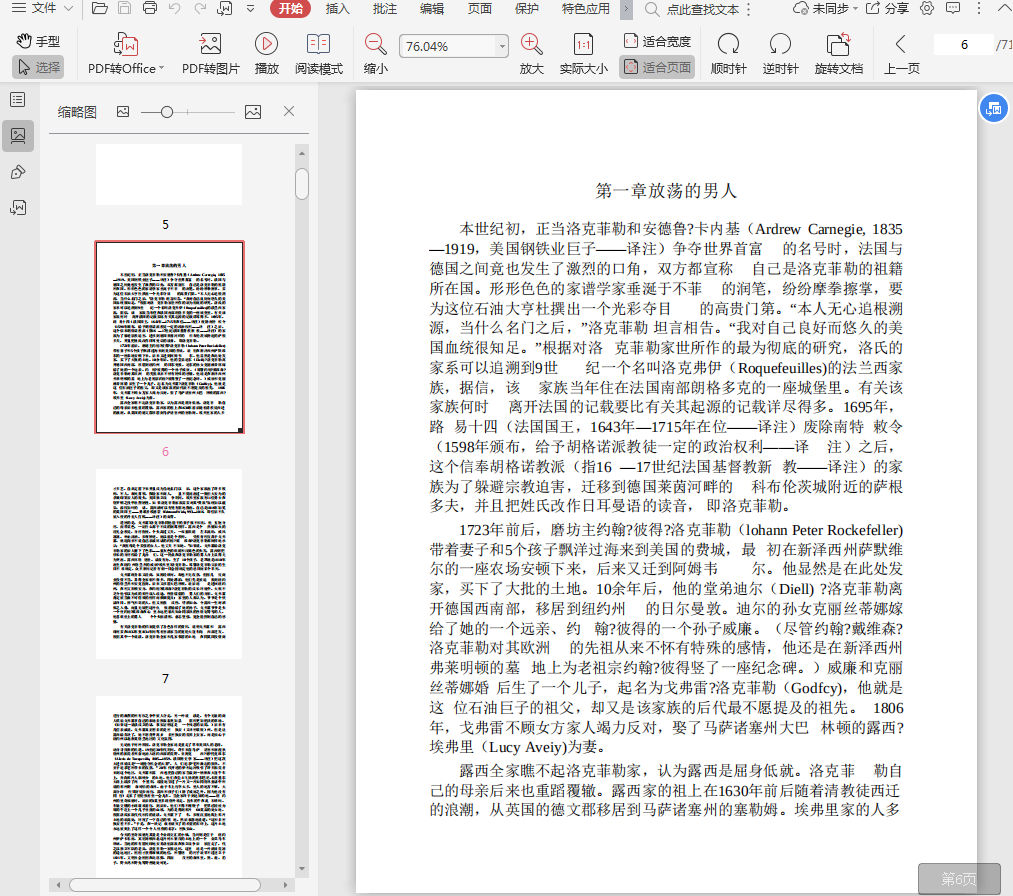This screenshot has width=1013, height=896.
Task: Toggle 适合宽度 fit width
Action: point(657,41)
